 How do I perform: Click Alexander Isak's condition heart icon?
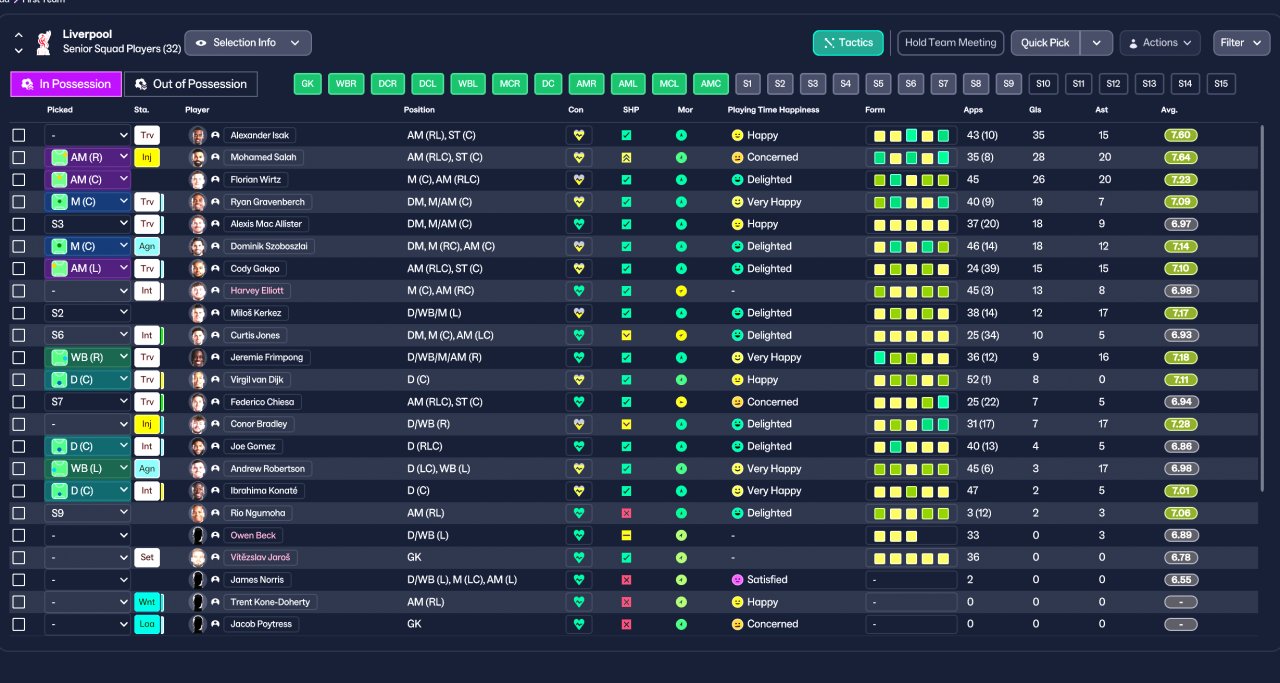[579, 135]
